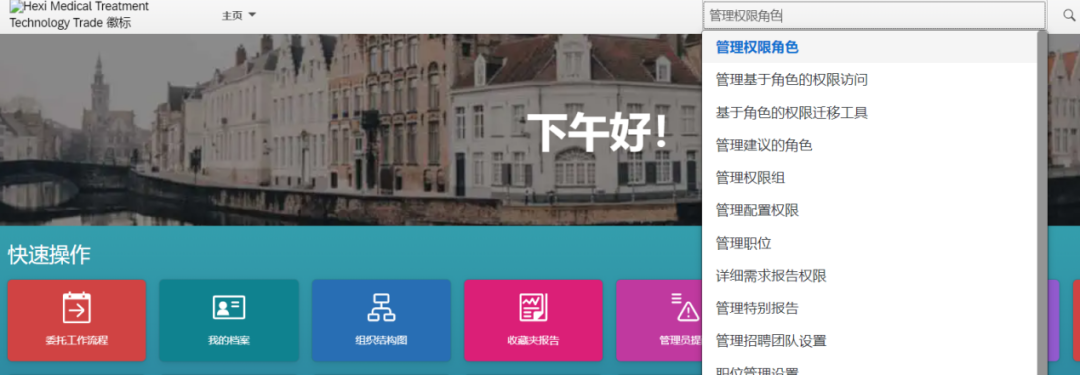The height and width of the screenshot is (375, 1080).
Task: Click the company logo at top left
Action: pos(79,15)
